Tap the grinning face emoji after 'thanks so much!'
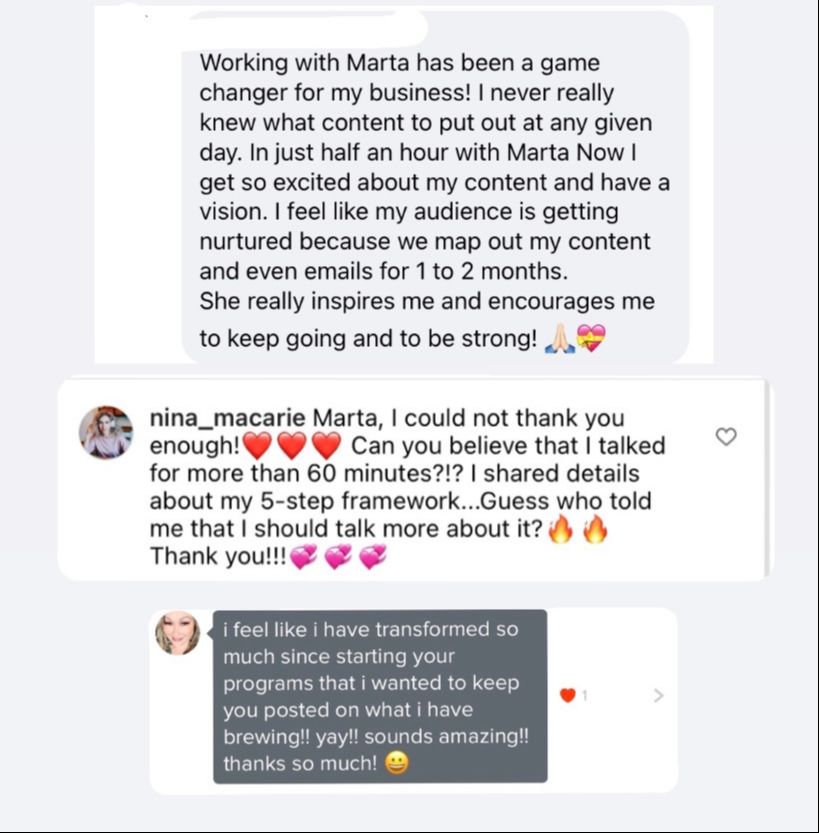 coord(396,763)
